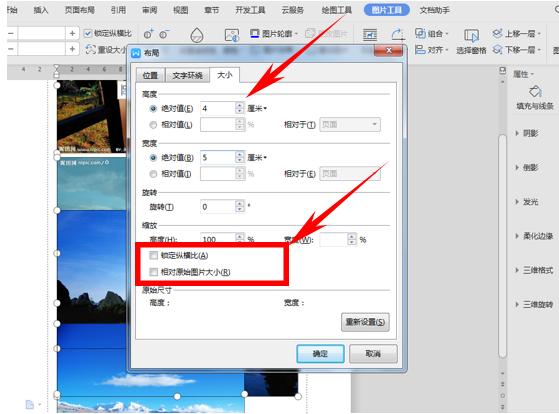
Task: Click the document vertical scrollbar
Action: coord(503,246)
